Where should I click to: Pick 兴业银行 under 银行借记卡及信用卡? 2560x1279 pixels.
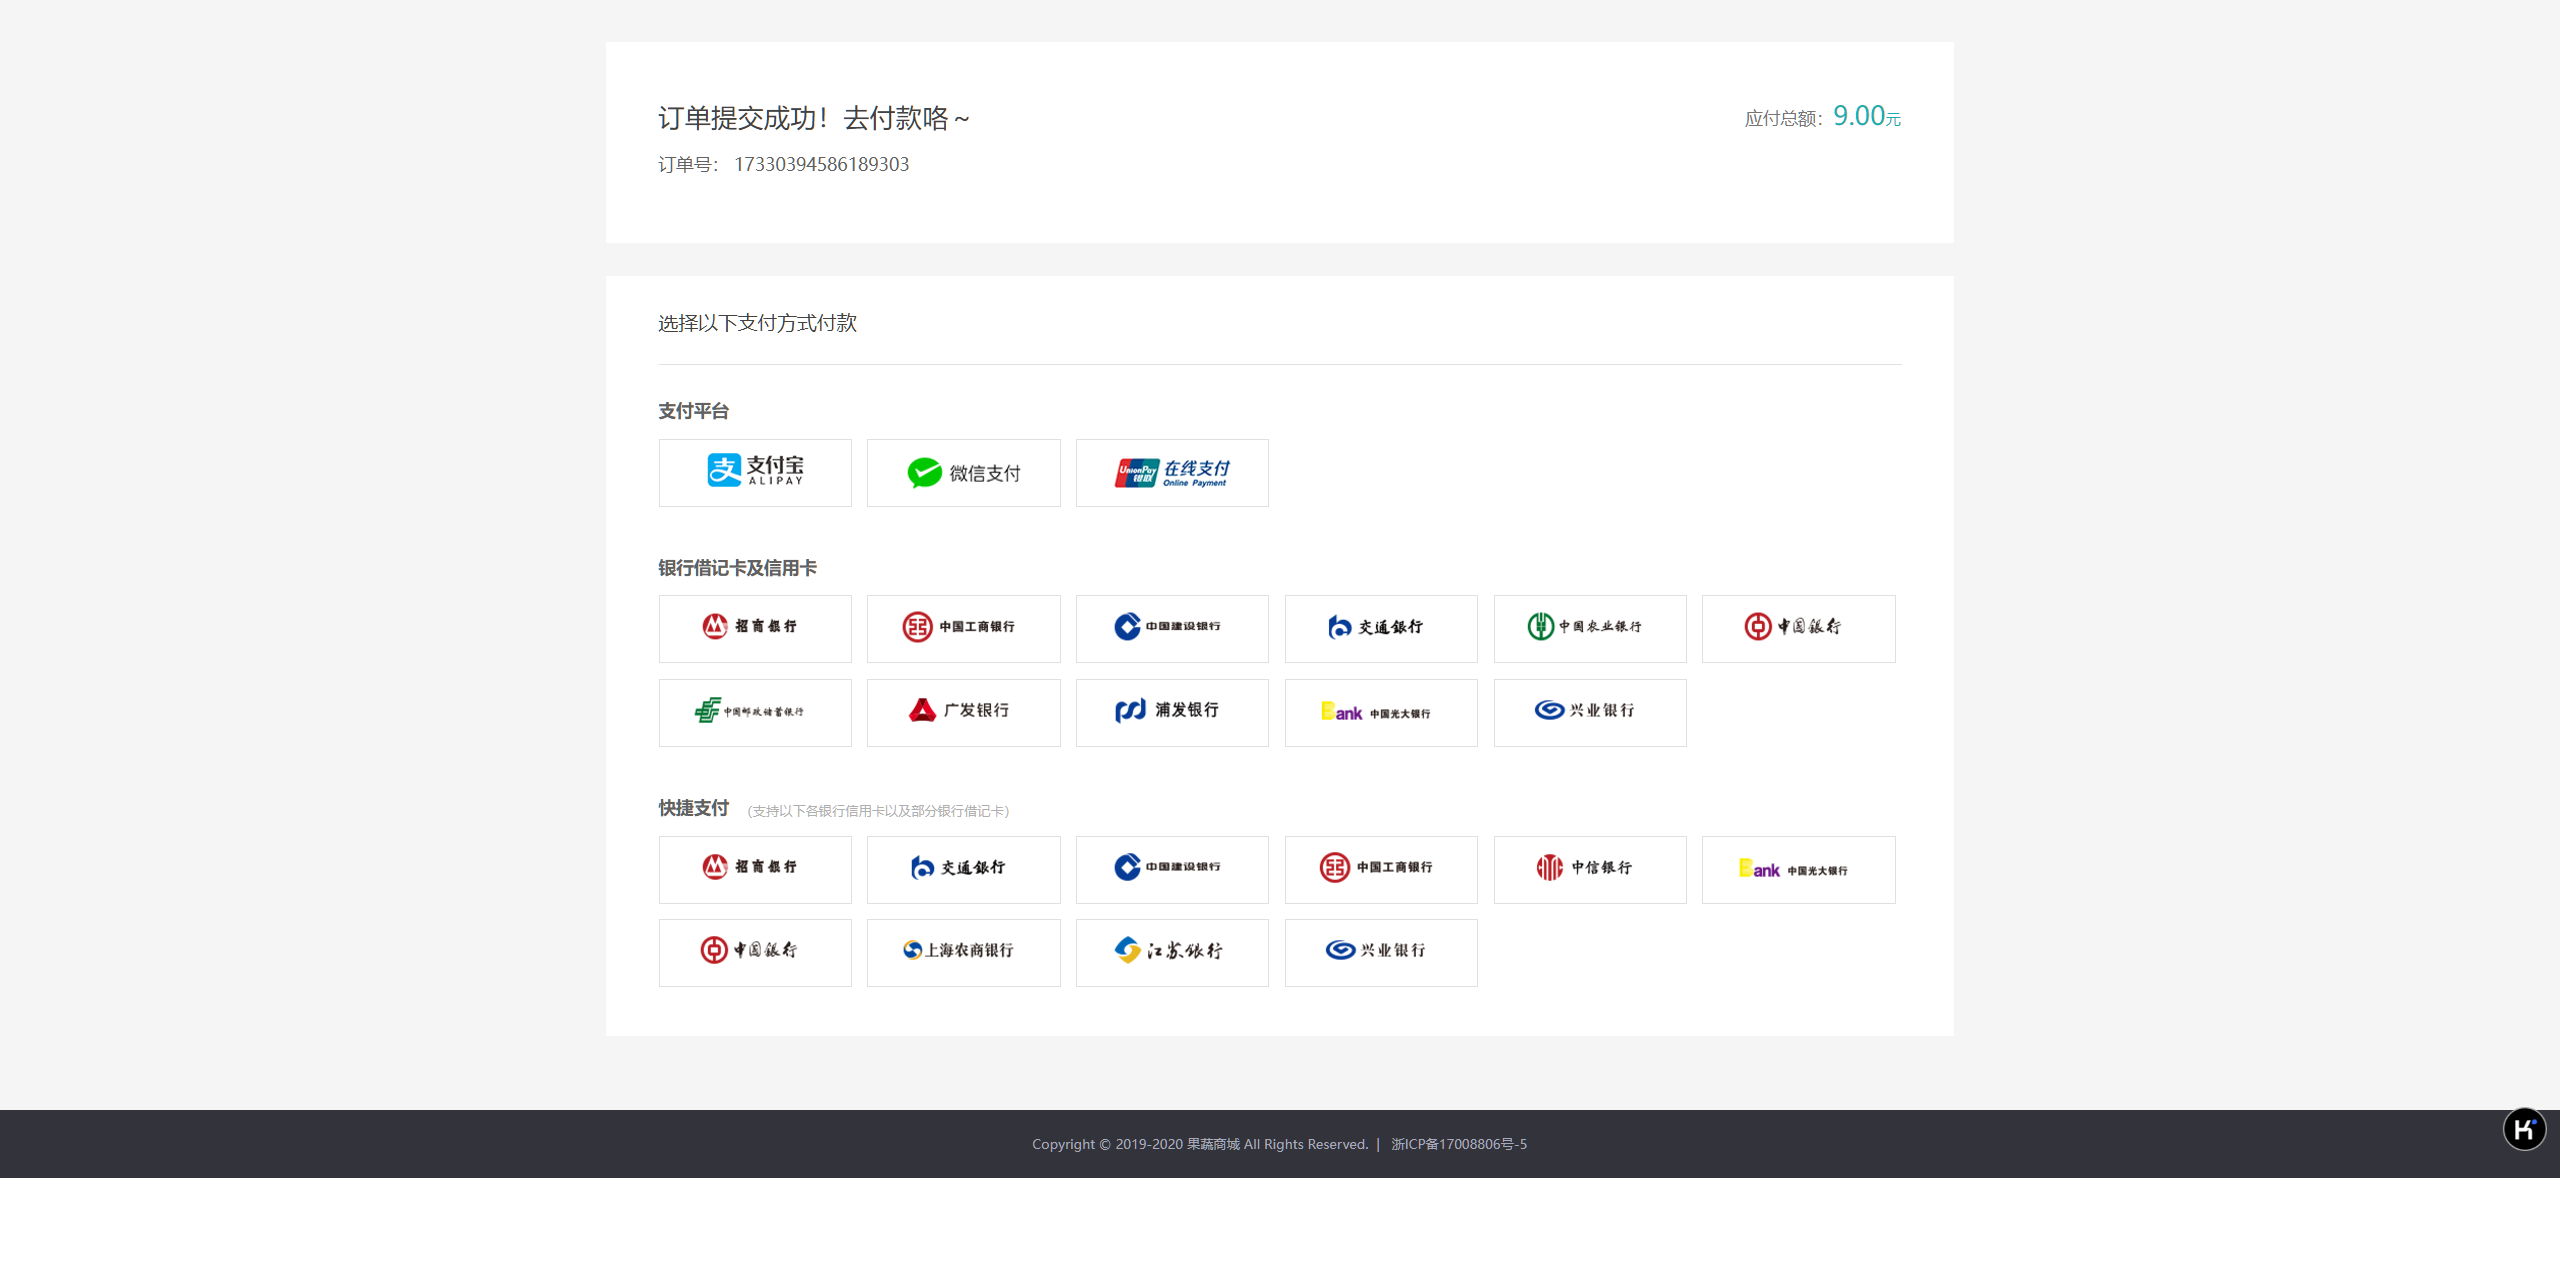tap(1590, 713)
